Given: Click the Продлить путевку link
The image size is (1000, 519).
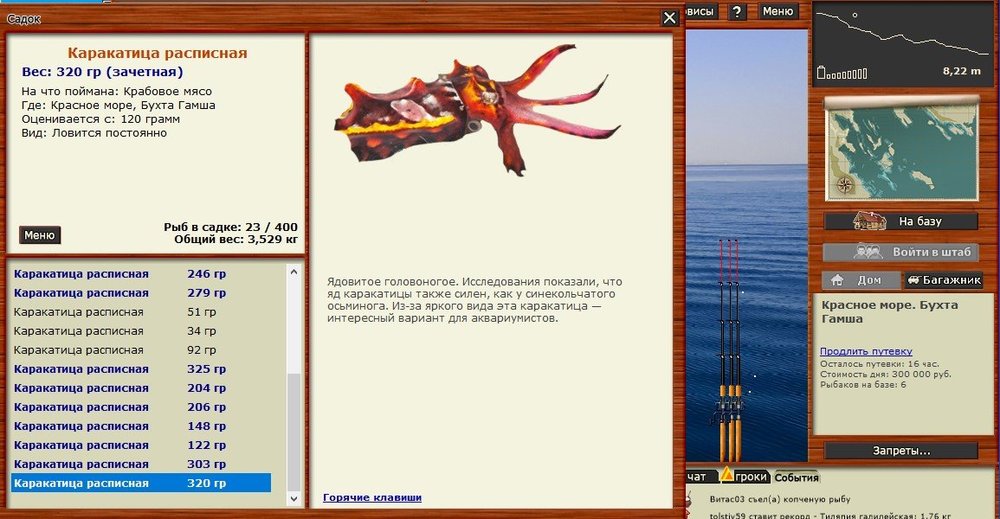Looking at the screenshot, I should [866, 351].
